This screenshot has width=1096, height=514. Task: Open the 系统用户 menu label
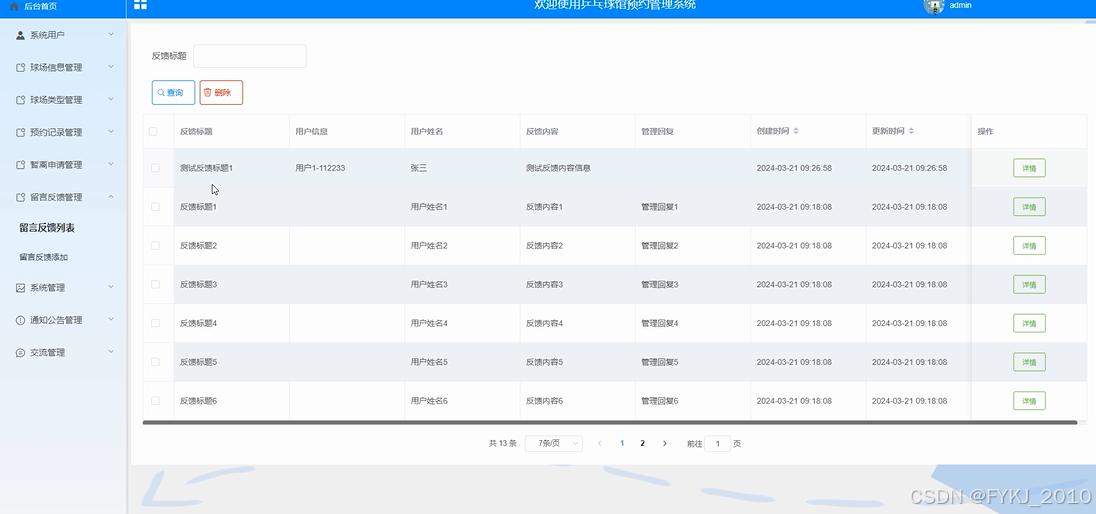(x=48, y=35)
